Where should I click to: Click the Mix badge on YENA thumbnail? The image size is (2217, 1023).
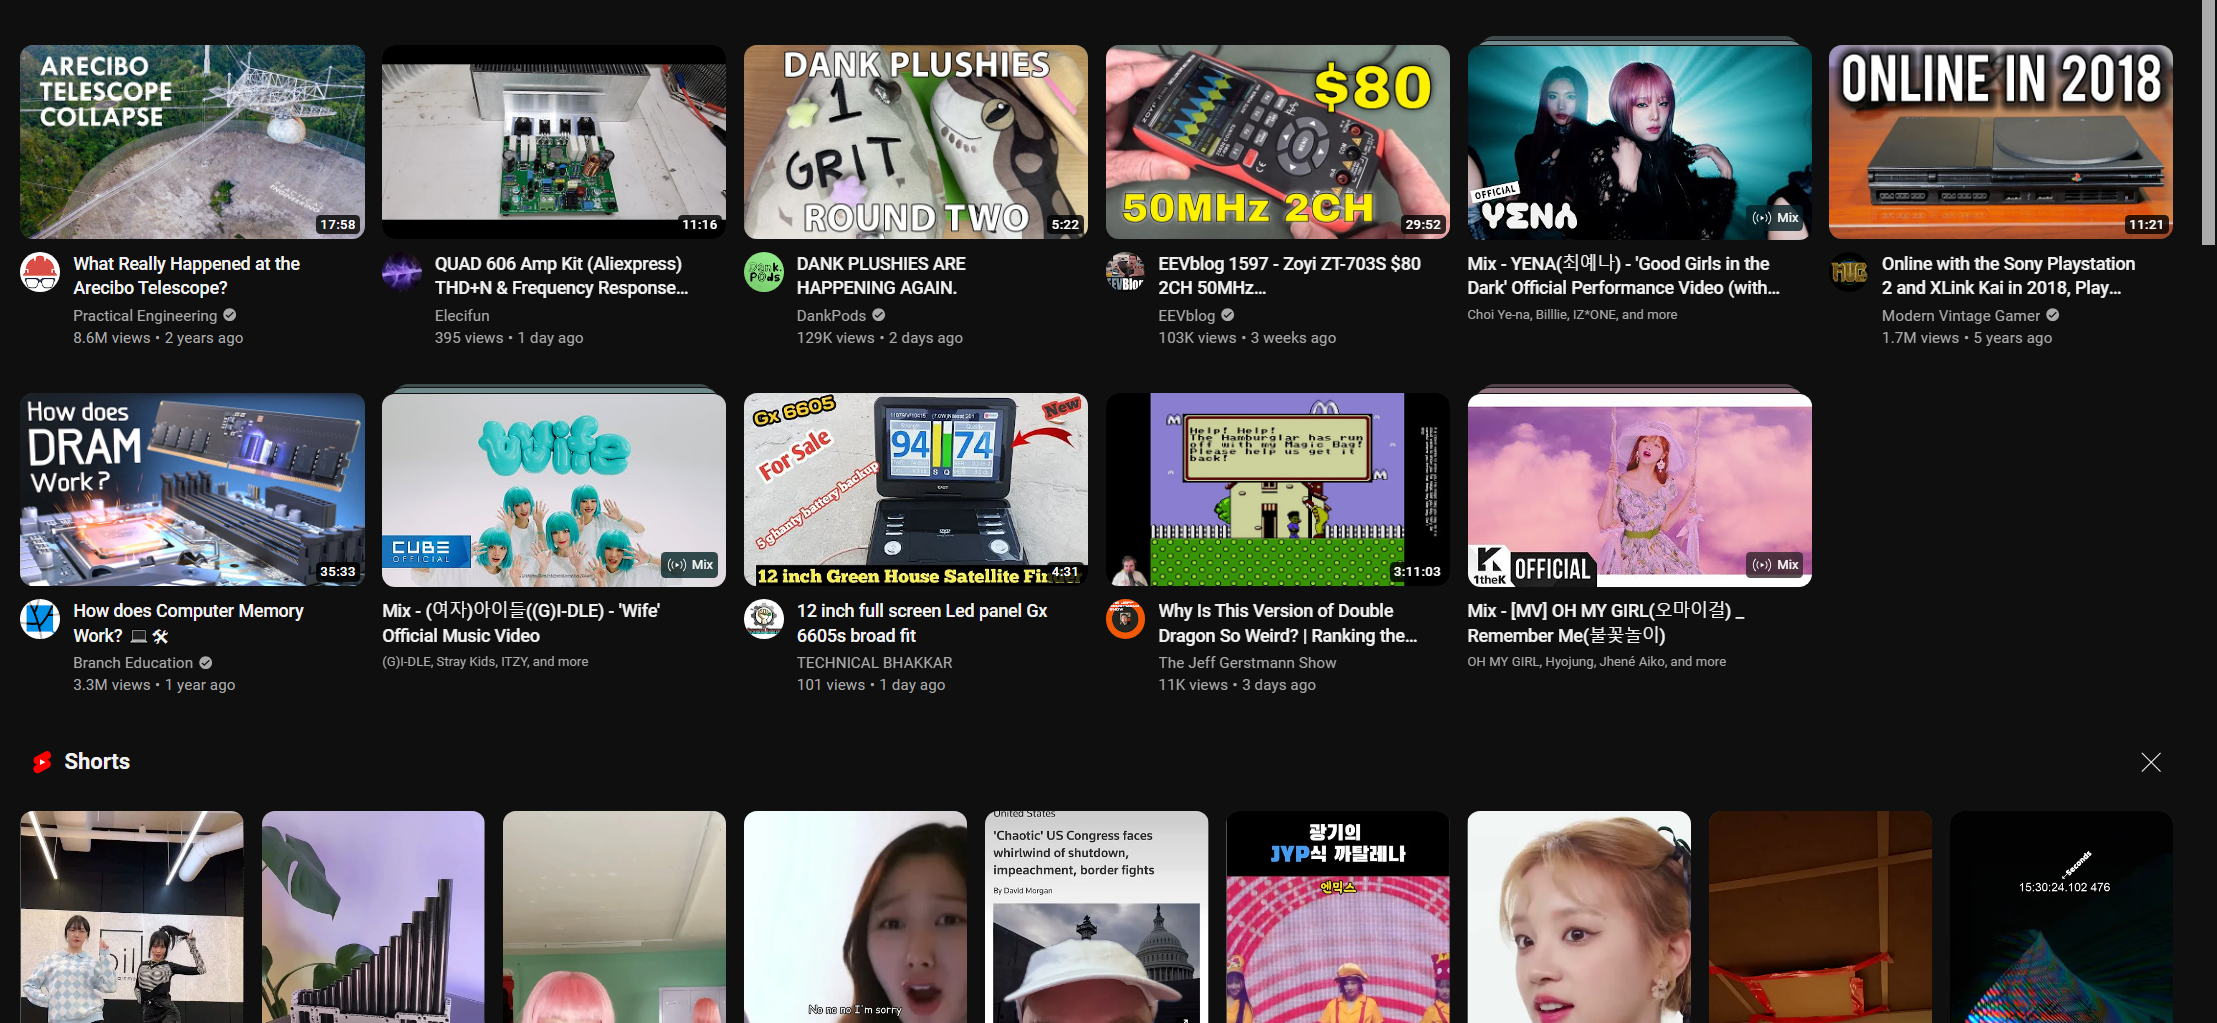(1776, 218)
